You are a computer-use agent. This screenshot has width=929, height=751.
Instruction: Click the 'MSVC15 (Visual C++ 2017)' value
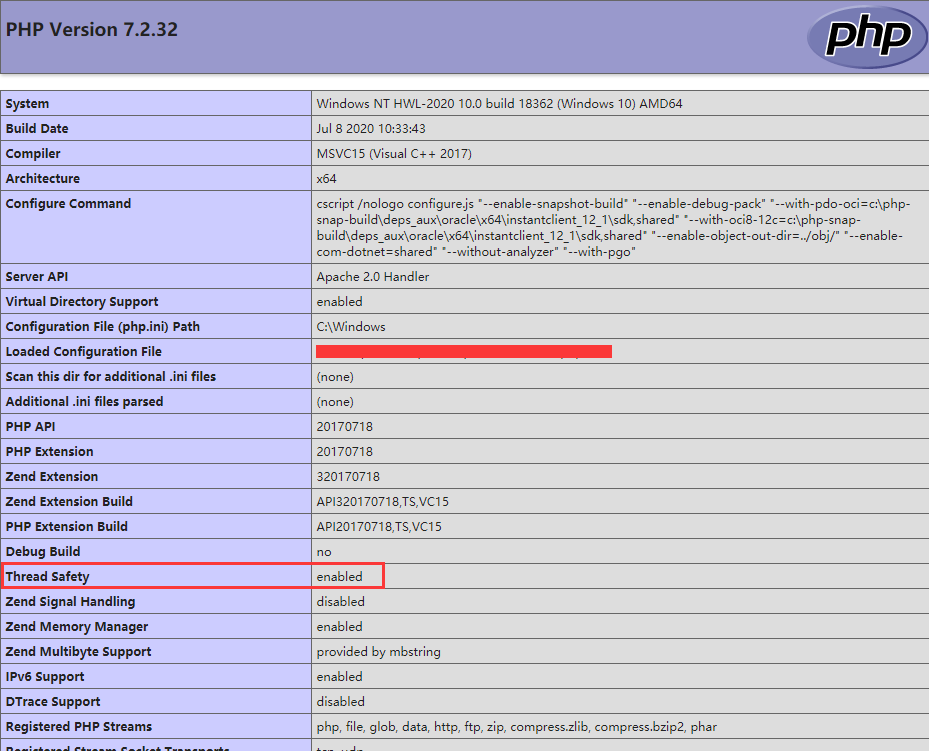394,153
